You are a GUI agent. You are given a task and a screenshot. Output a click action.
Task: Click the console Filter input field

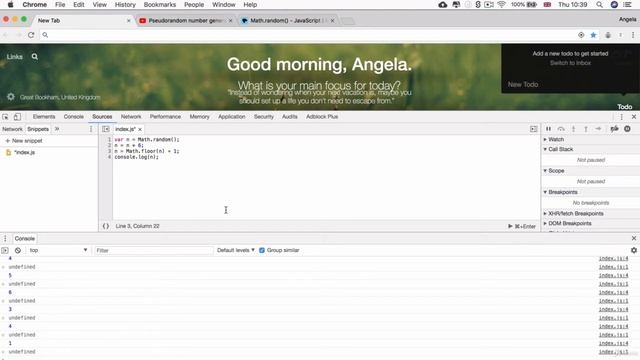pos(153,250)
